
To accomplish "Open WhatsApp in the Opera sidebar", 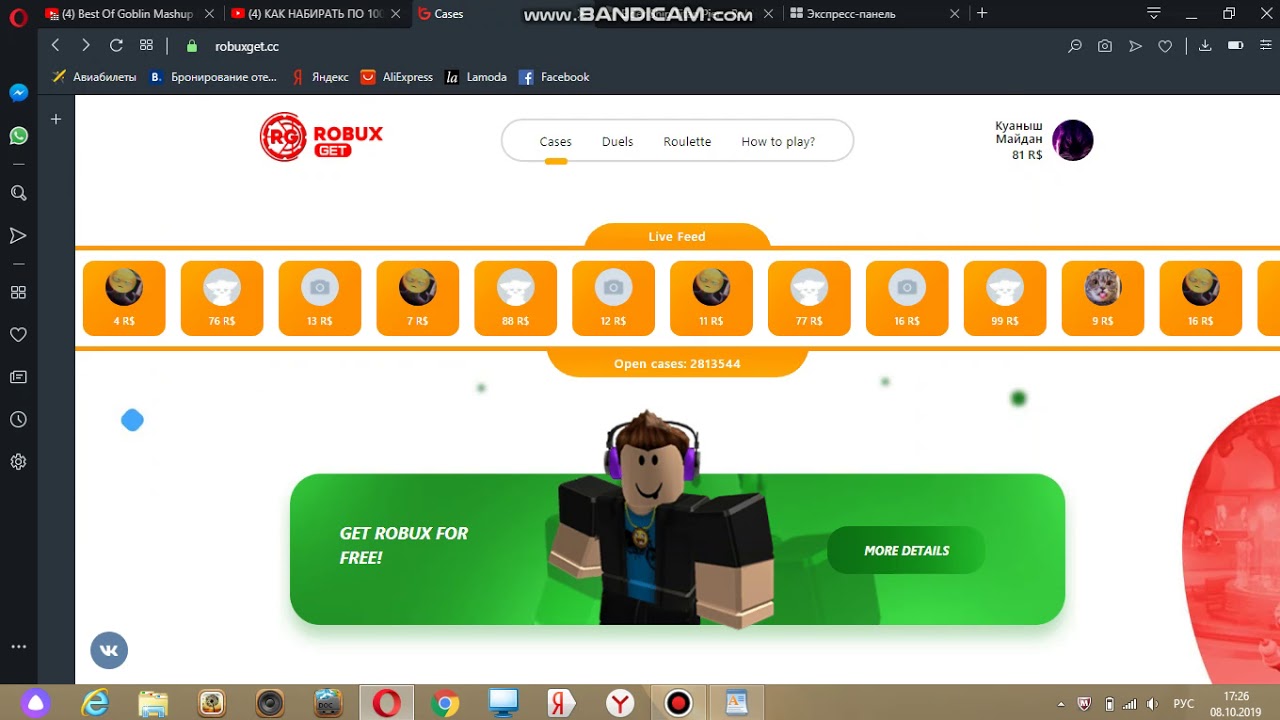I will pos(18,135).
